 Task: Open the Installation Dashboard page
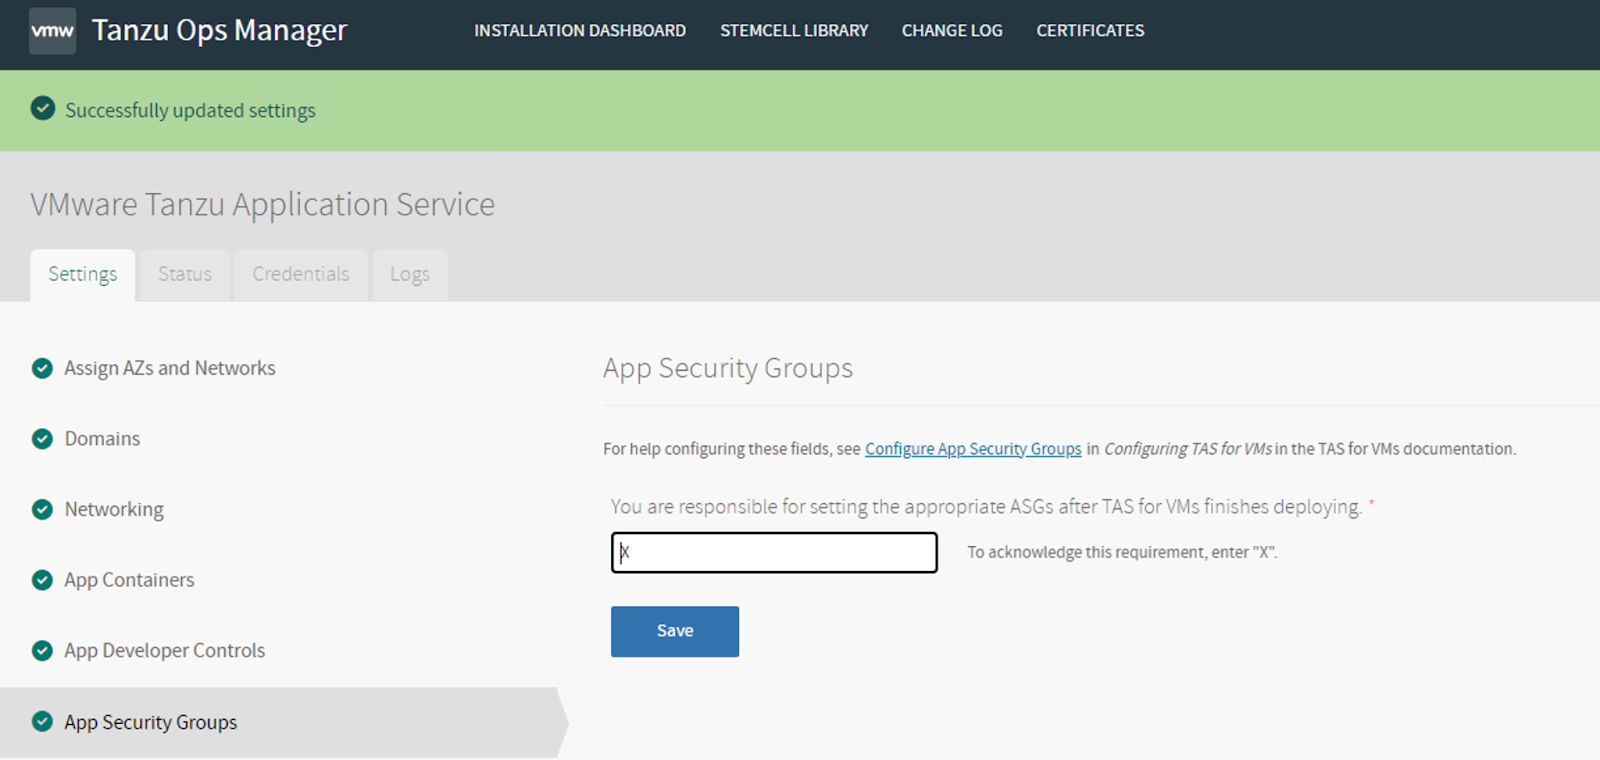(x=580, y=31)
